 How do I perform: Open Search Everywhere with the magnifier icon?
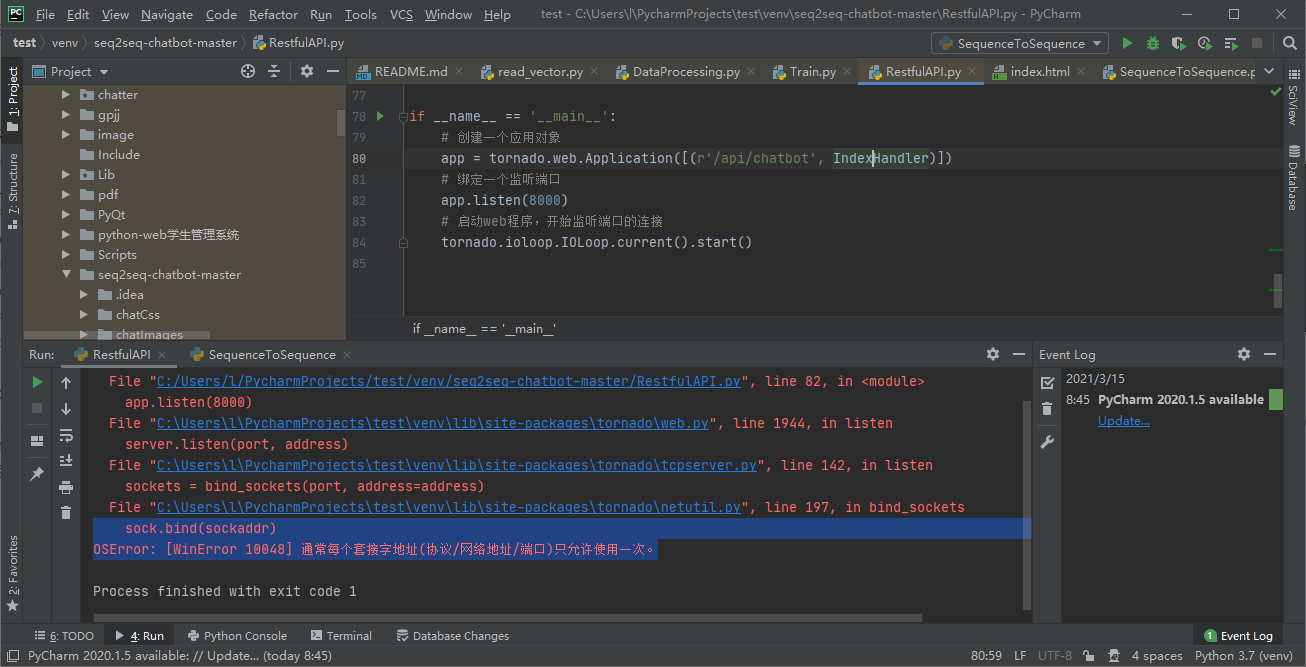[x=1289, y=43]
